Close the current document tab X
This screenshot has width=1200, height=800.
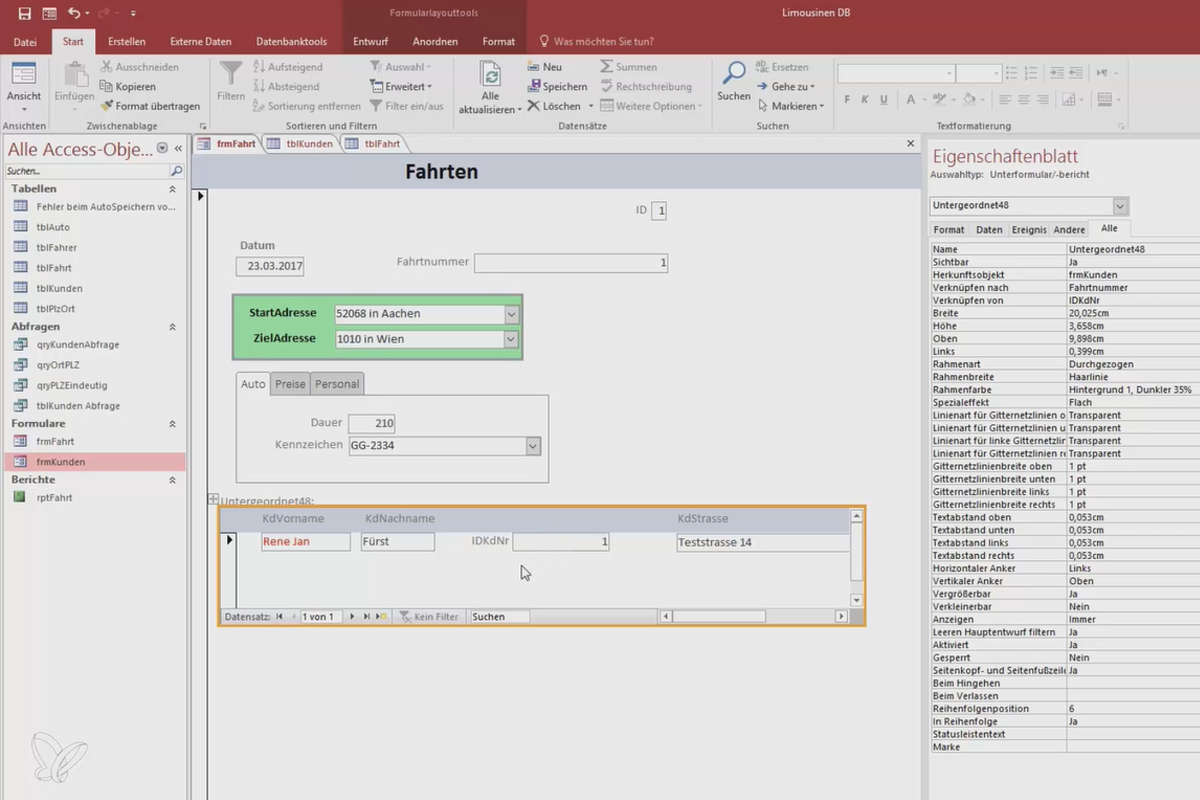tap(910, 143)
